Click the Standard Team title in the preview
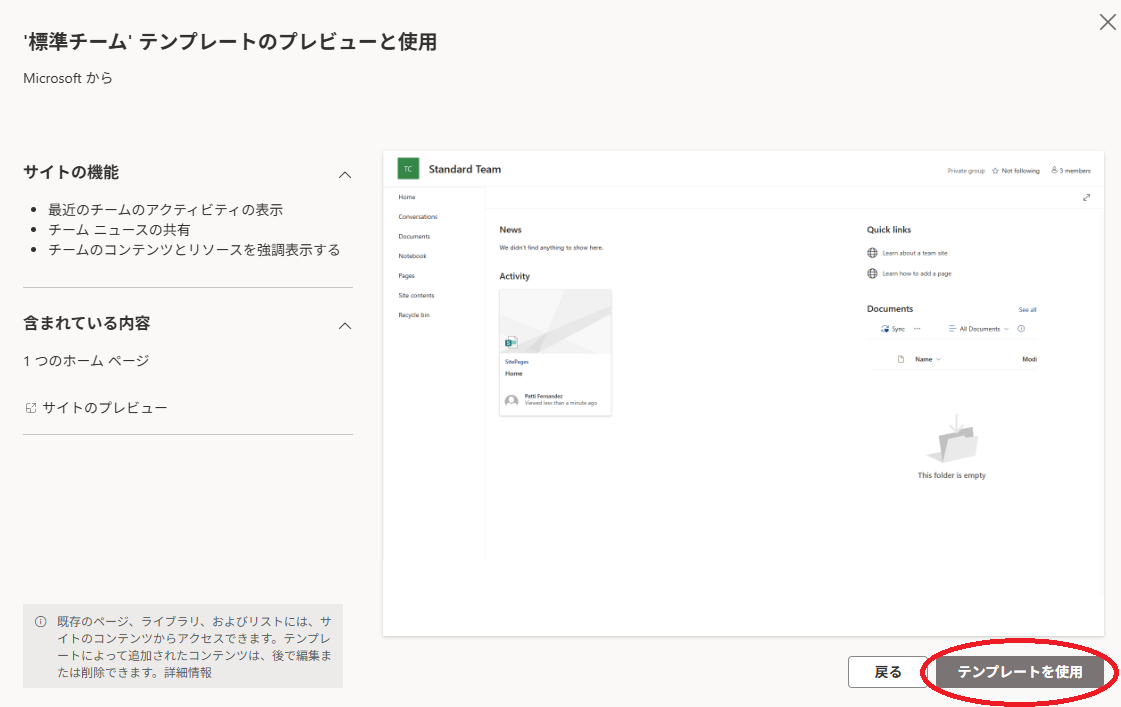1121x707 pixels. pyautogui.click(x=465, y=169)
